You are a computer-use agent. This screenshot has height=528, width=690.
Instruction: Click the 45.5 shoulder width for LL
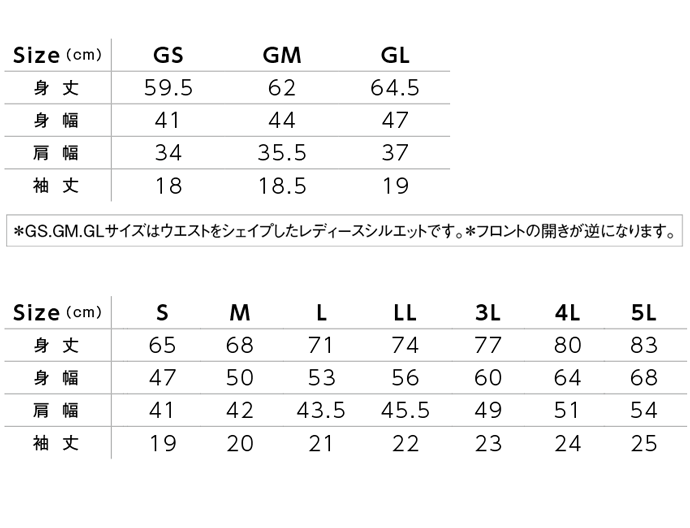click(x=405, y=410)
